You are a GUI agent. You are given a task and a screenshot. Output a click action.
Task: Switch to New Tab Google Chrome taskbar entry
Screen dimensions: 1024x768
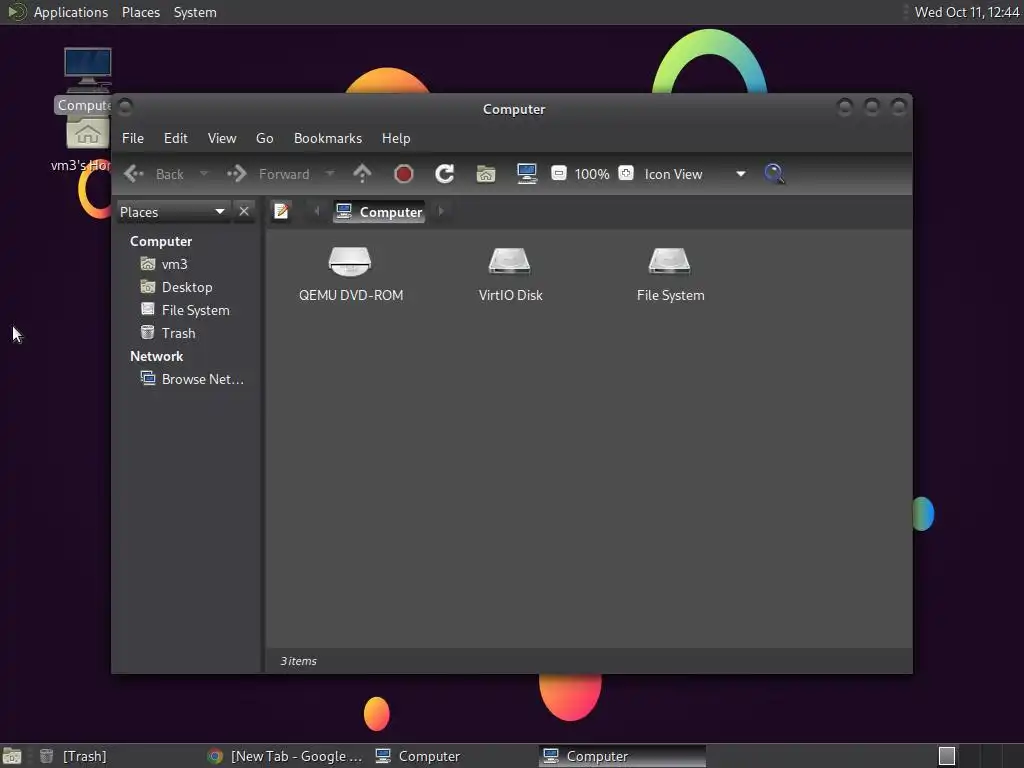coord(285,756)
